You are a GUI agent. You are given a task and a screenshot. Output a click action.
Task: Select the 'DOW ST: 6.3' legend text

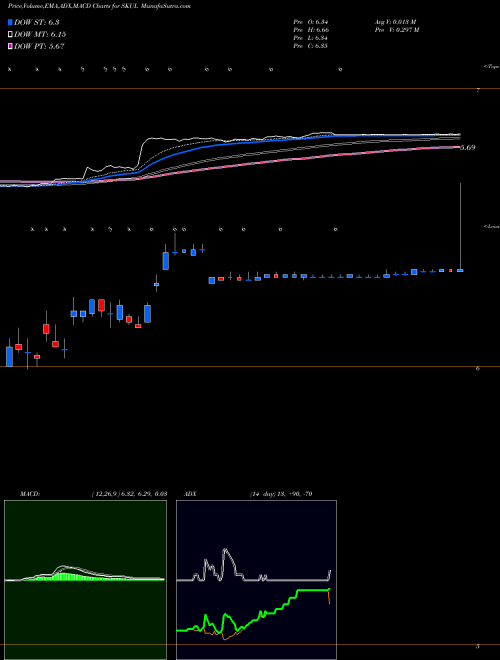tap(37, 23)
